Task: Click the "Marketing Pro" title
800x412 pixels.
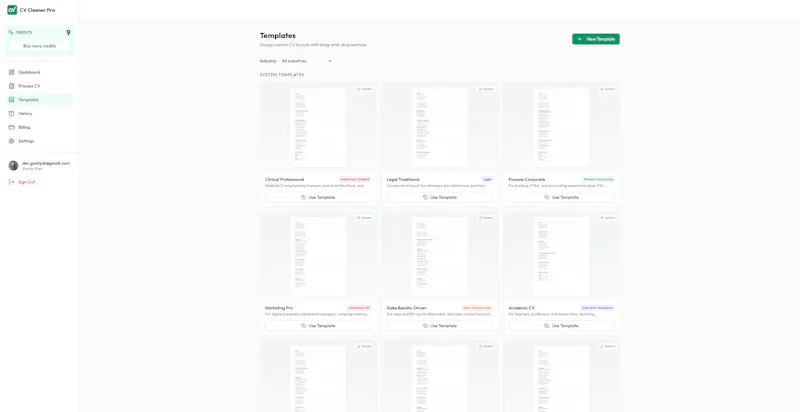Action: pos(279,308)
